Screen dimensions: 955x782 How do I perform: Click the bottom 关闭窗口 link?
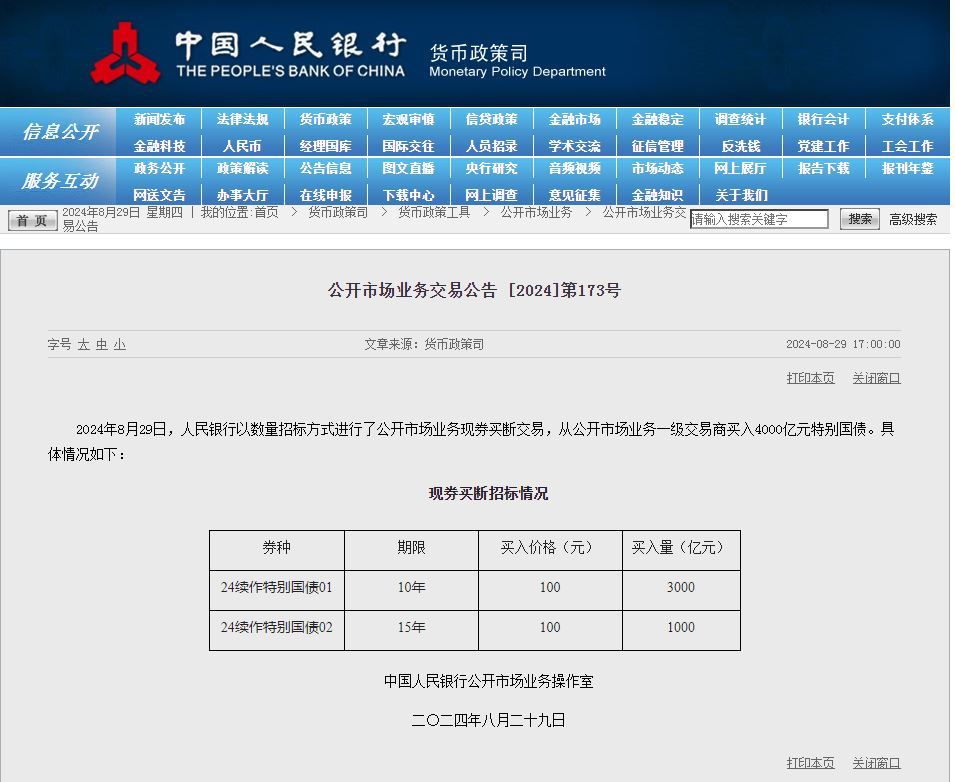click(876, 763)
